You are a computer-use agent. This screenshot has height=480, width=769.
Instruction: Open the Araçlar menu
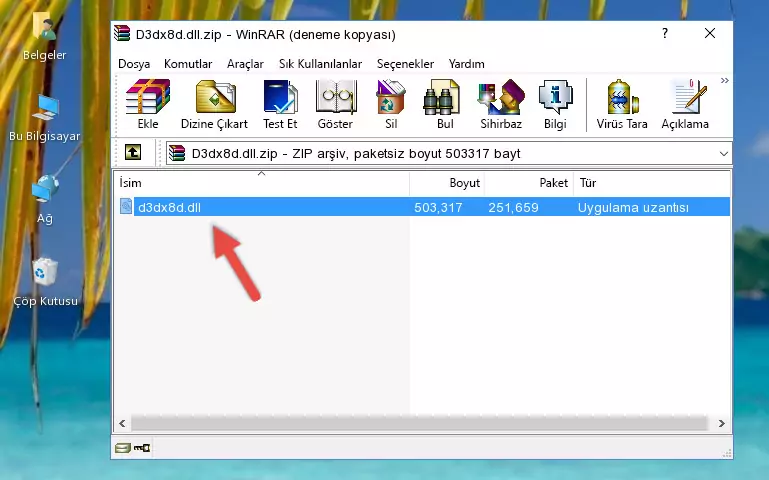pos(245,64)
